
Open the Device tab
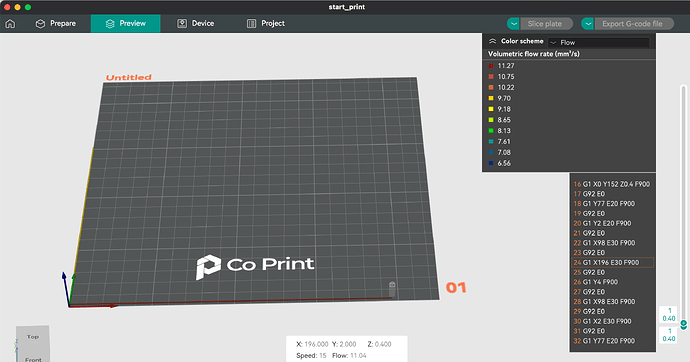[x=195, y=24]
